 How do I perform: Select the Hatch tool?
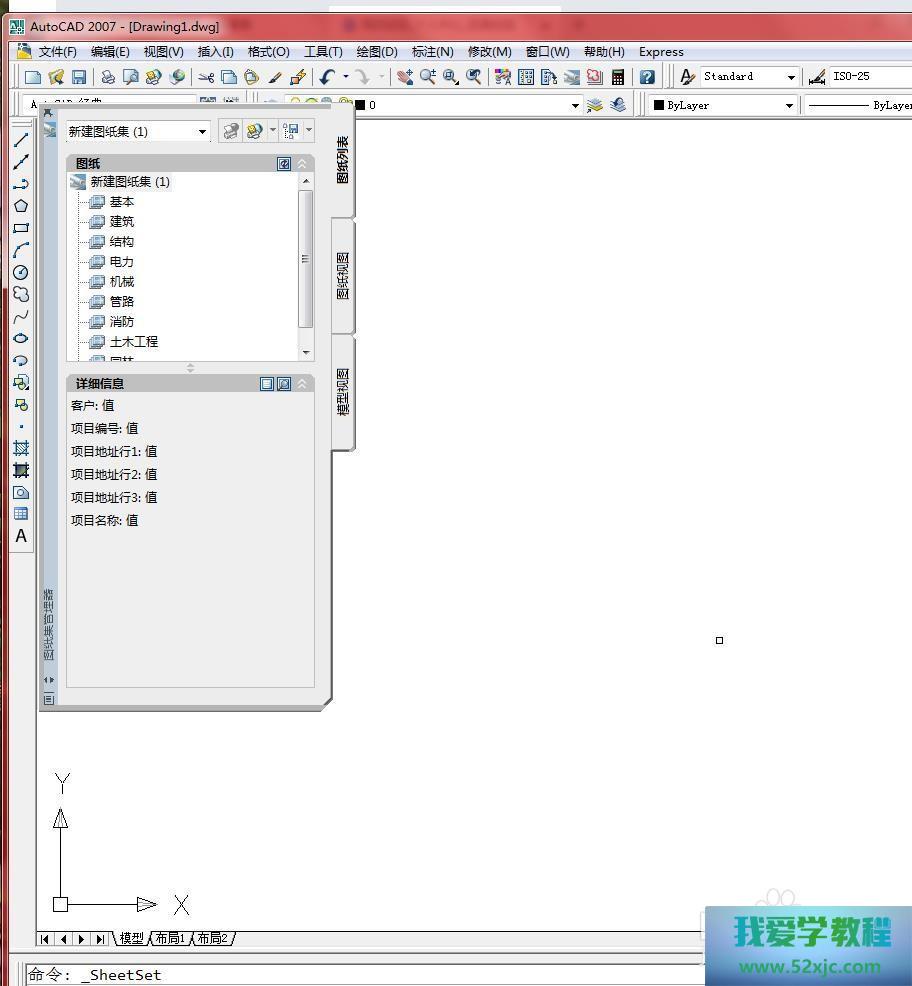tap(20, 448)
